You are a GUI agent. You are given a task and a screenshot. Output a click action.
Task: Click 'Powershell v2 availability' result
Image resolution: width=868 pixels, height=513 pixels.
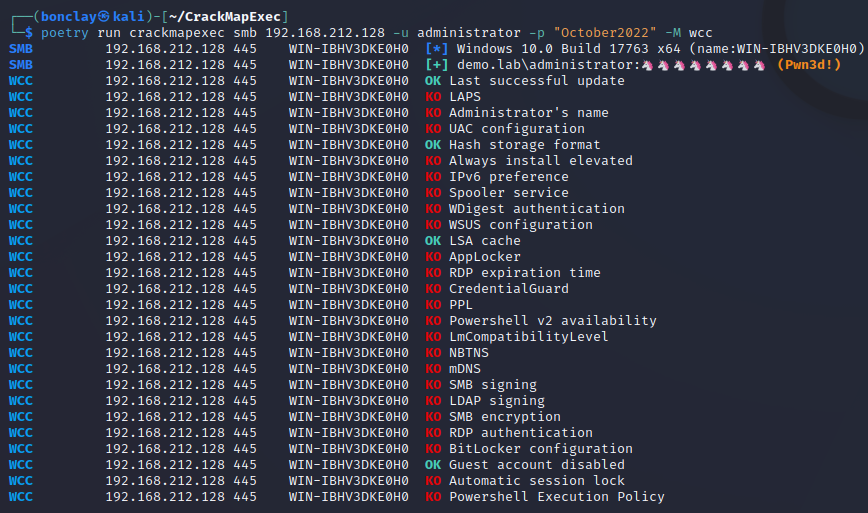pyautogui.click(x=553, y=322)
